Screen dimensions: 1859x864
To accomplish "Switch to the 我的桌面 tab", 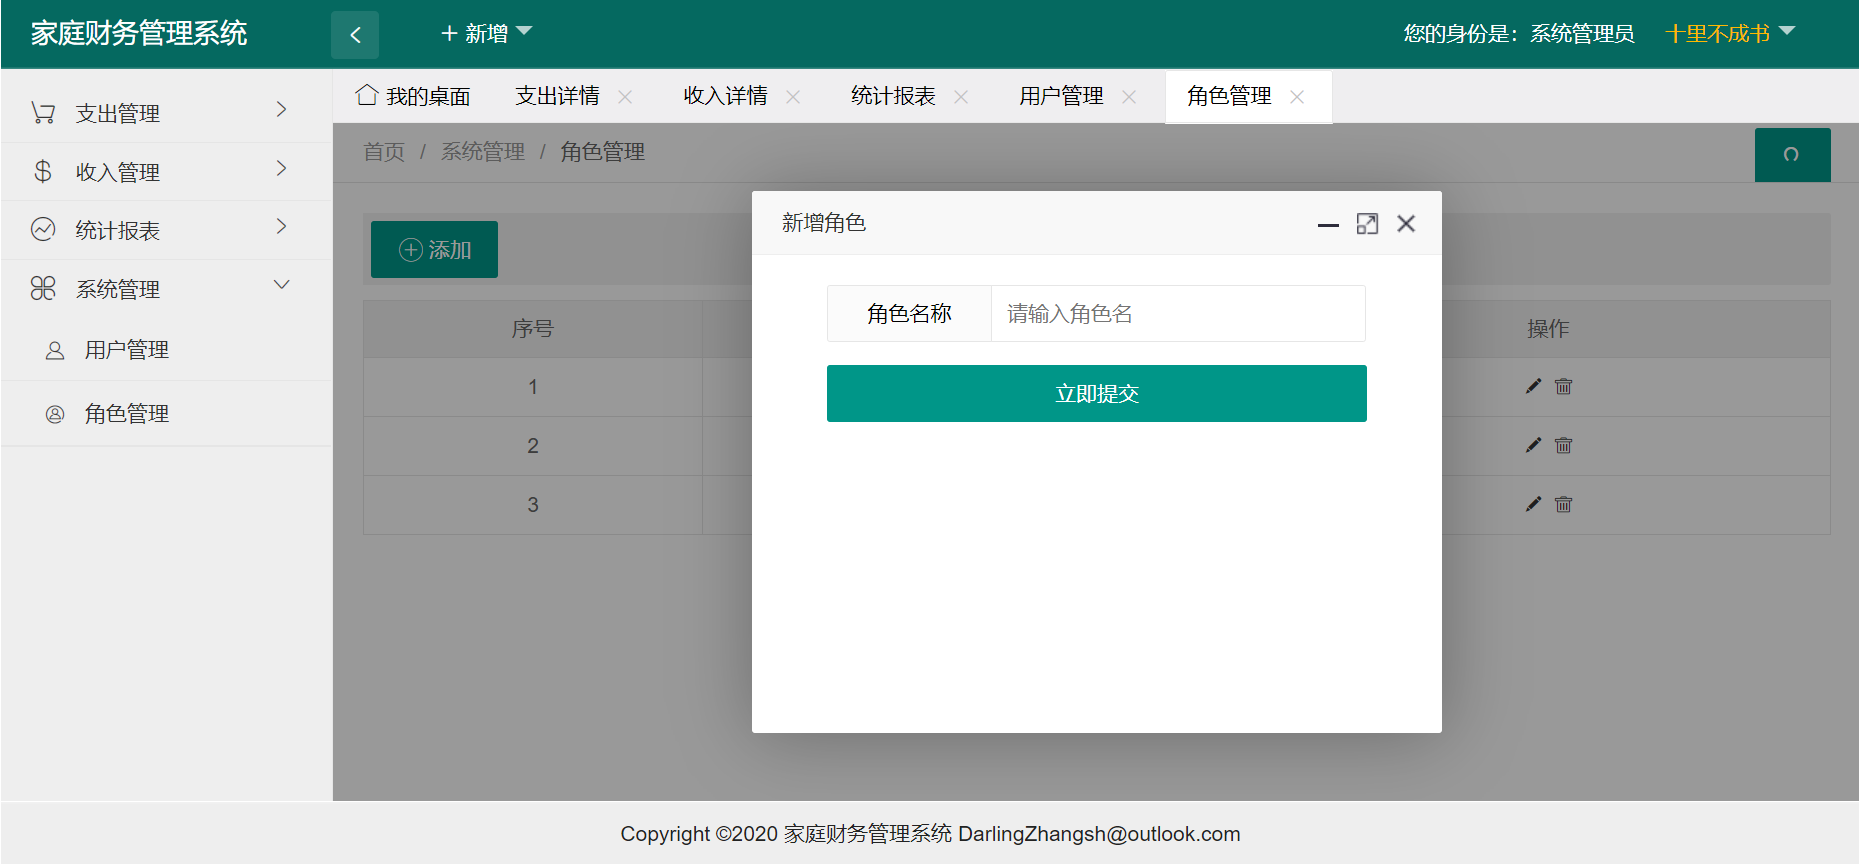I will [x=414, y=96].
